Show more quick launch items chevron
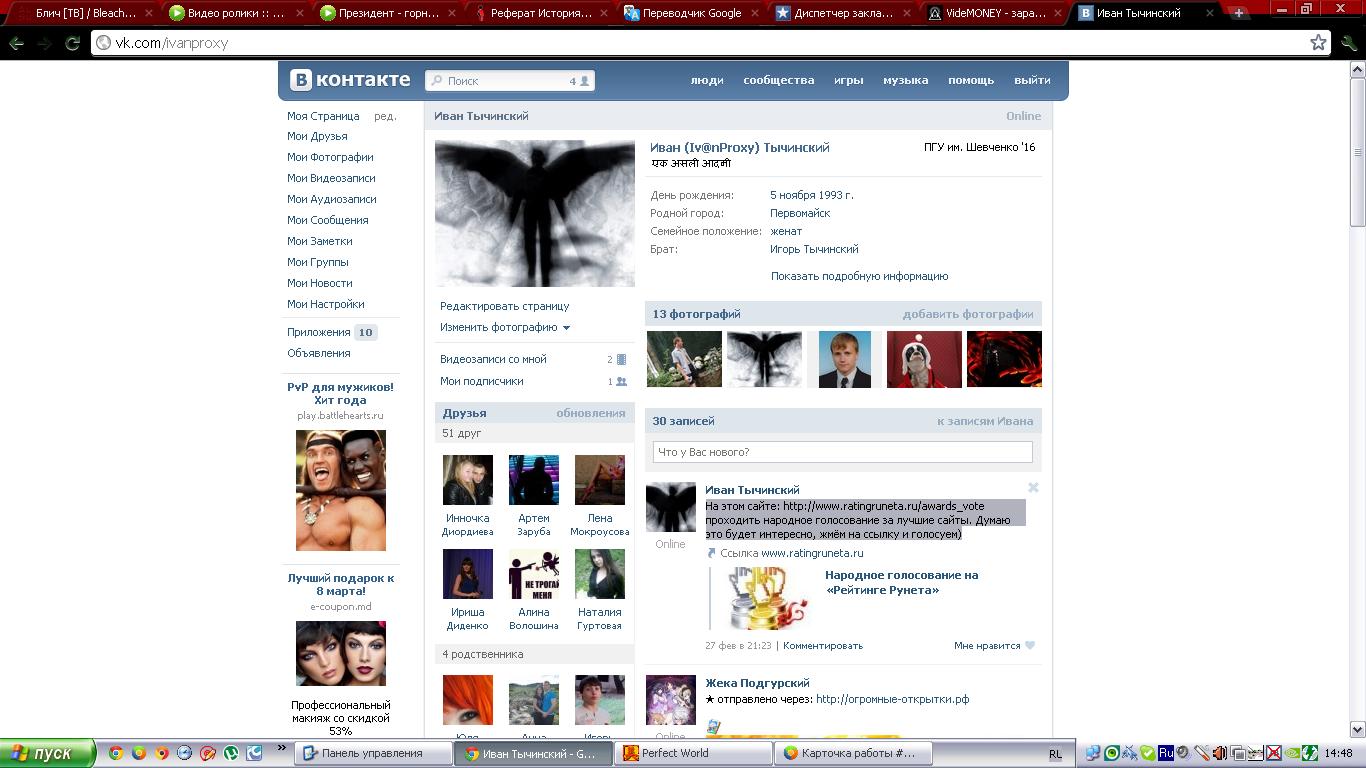This screenshot has width=1366, height=768. (282, 748)
